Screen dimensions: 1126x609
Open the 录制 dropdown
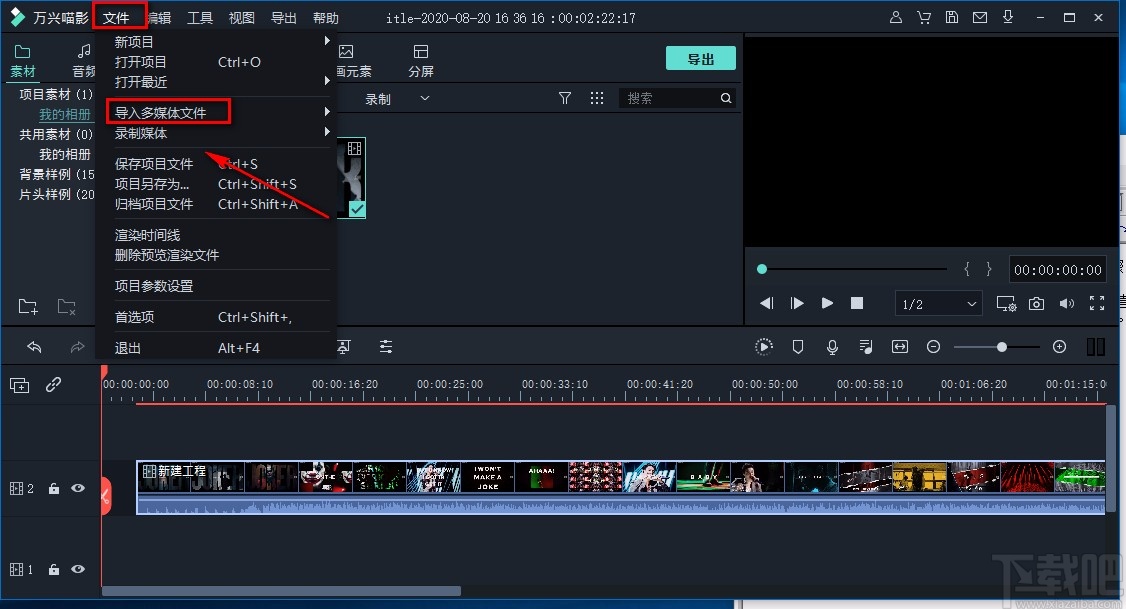[397, 98]
